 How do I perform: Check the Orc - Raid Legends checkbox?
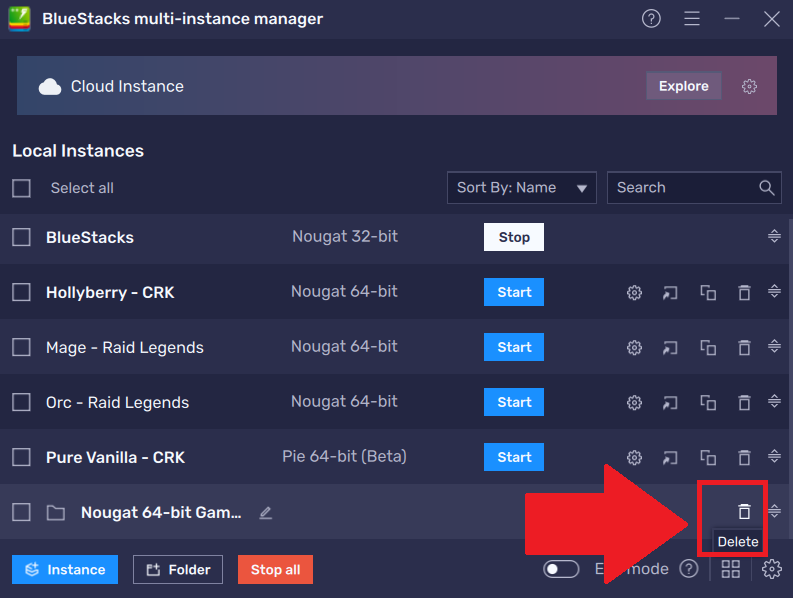21,403
